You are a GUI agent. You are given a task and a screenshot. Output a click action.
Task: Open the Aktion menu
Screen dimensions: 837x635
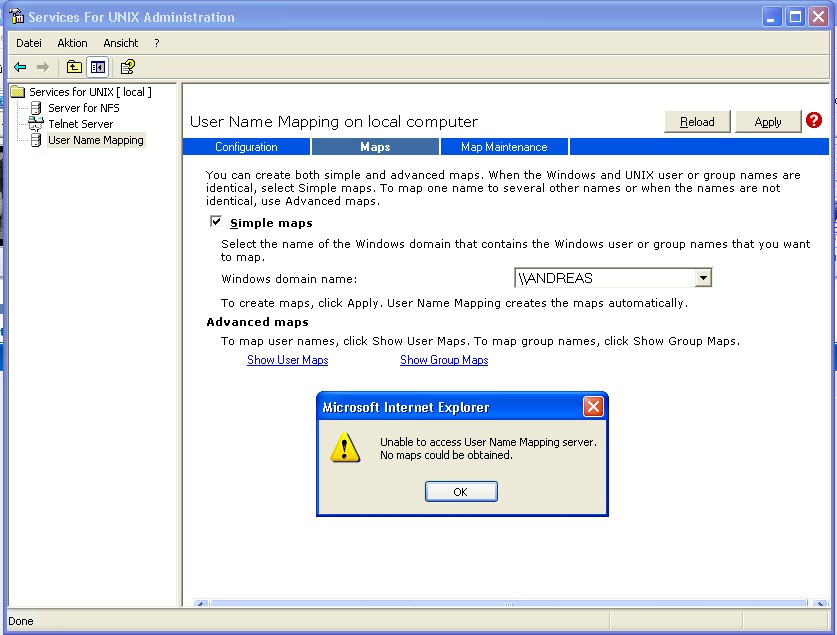[72, 43]
